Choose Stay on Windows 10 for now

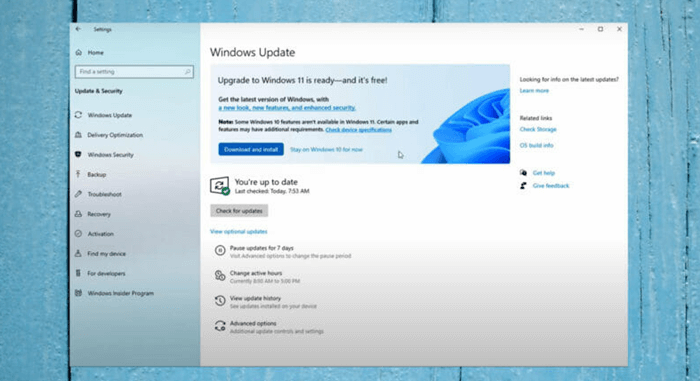[x=326, y=149]
